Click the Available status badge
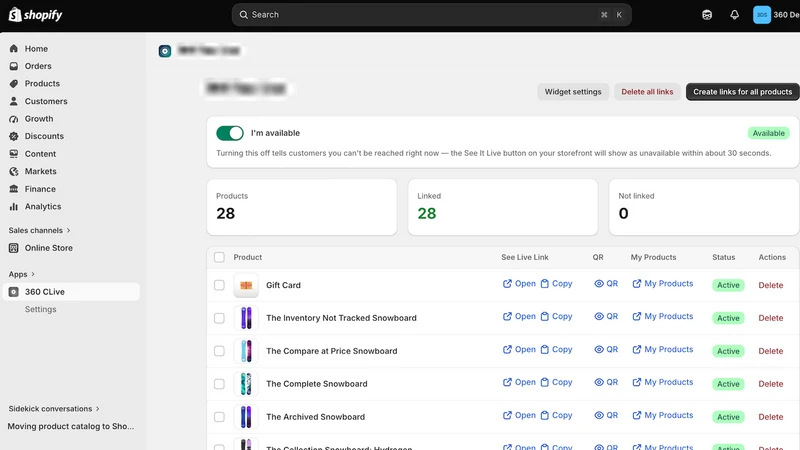Screen dimensions: 800x450 tap(768, 133)
